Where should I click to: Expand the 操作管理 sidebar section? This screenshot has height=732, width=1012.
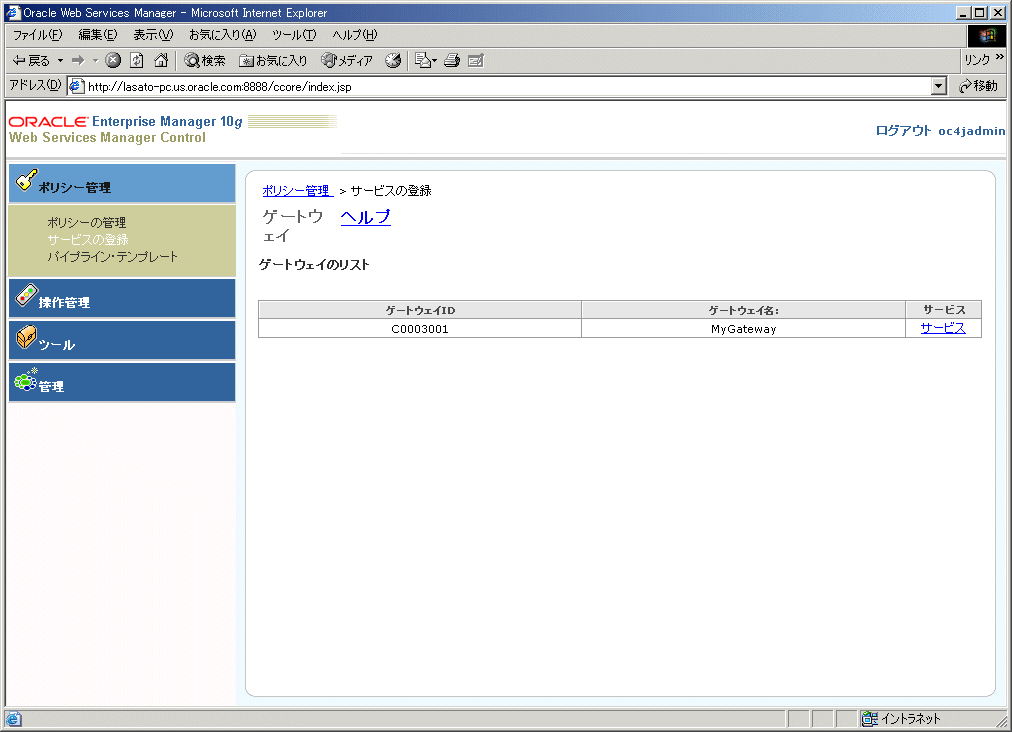point(122,298)
